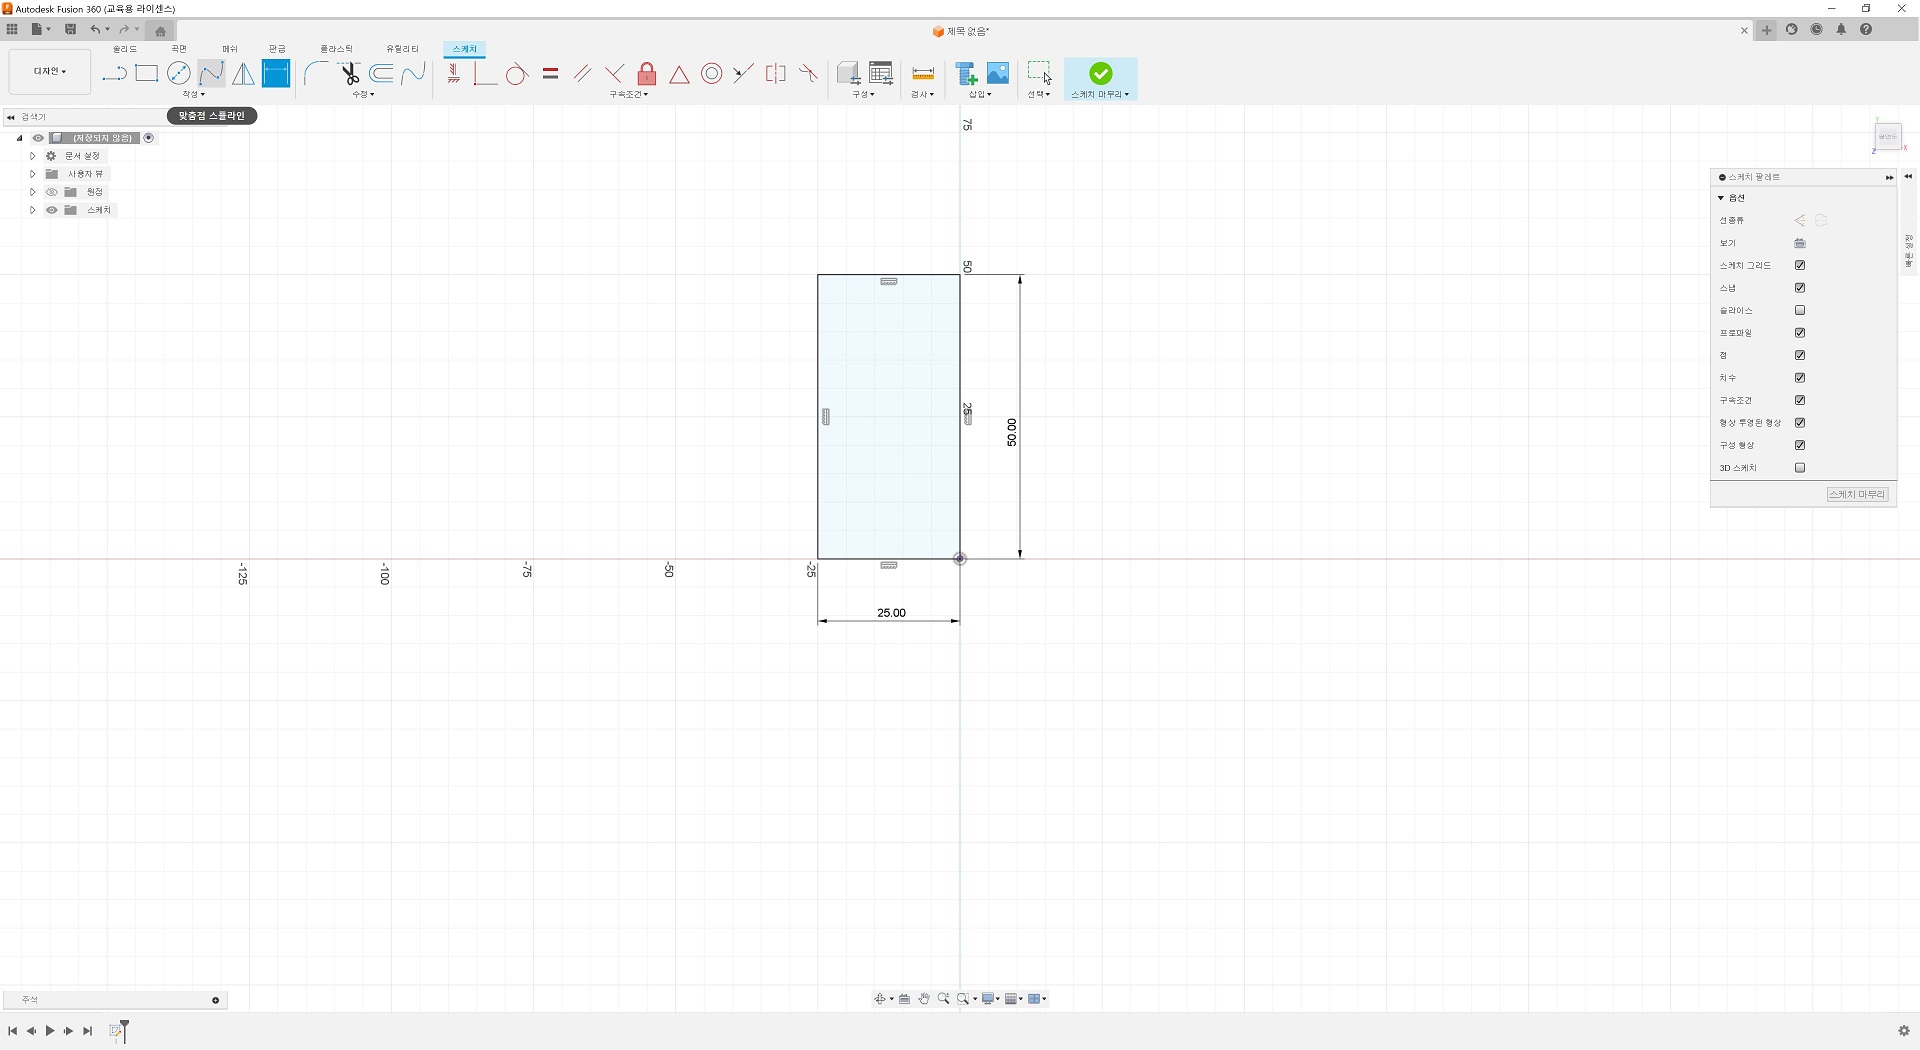
Task: Apply the Concentric constraint
Action: (712, 73)
